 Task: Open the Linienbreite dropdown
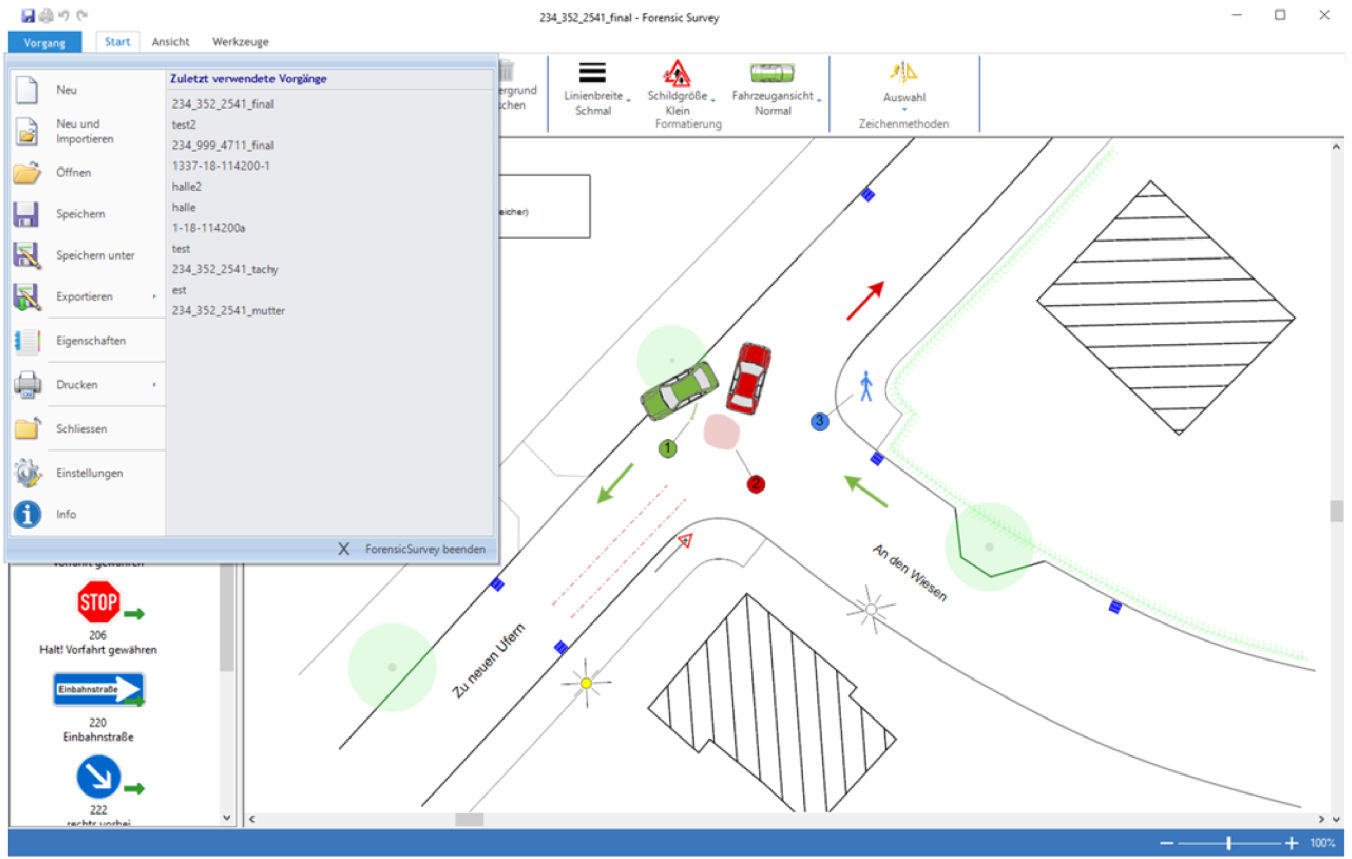point(593,96)
